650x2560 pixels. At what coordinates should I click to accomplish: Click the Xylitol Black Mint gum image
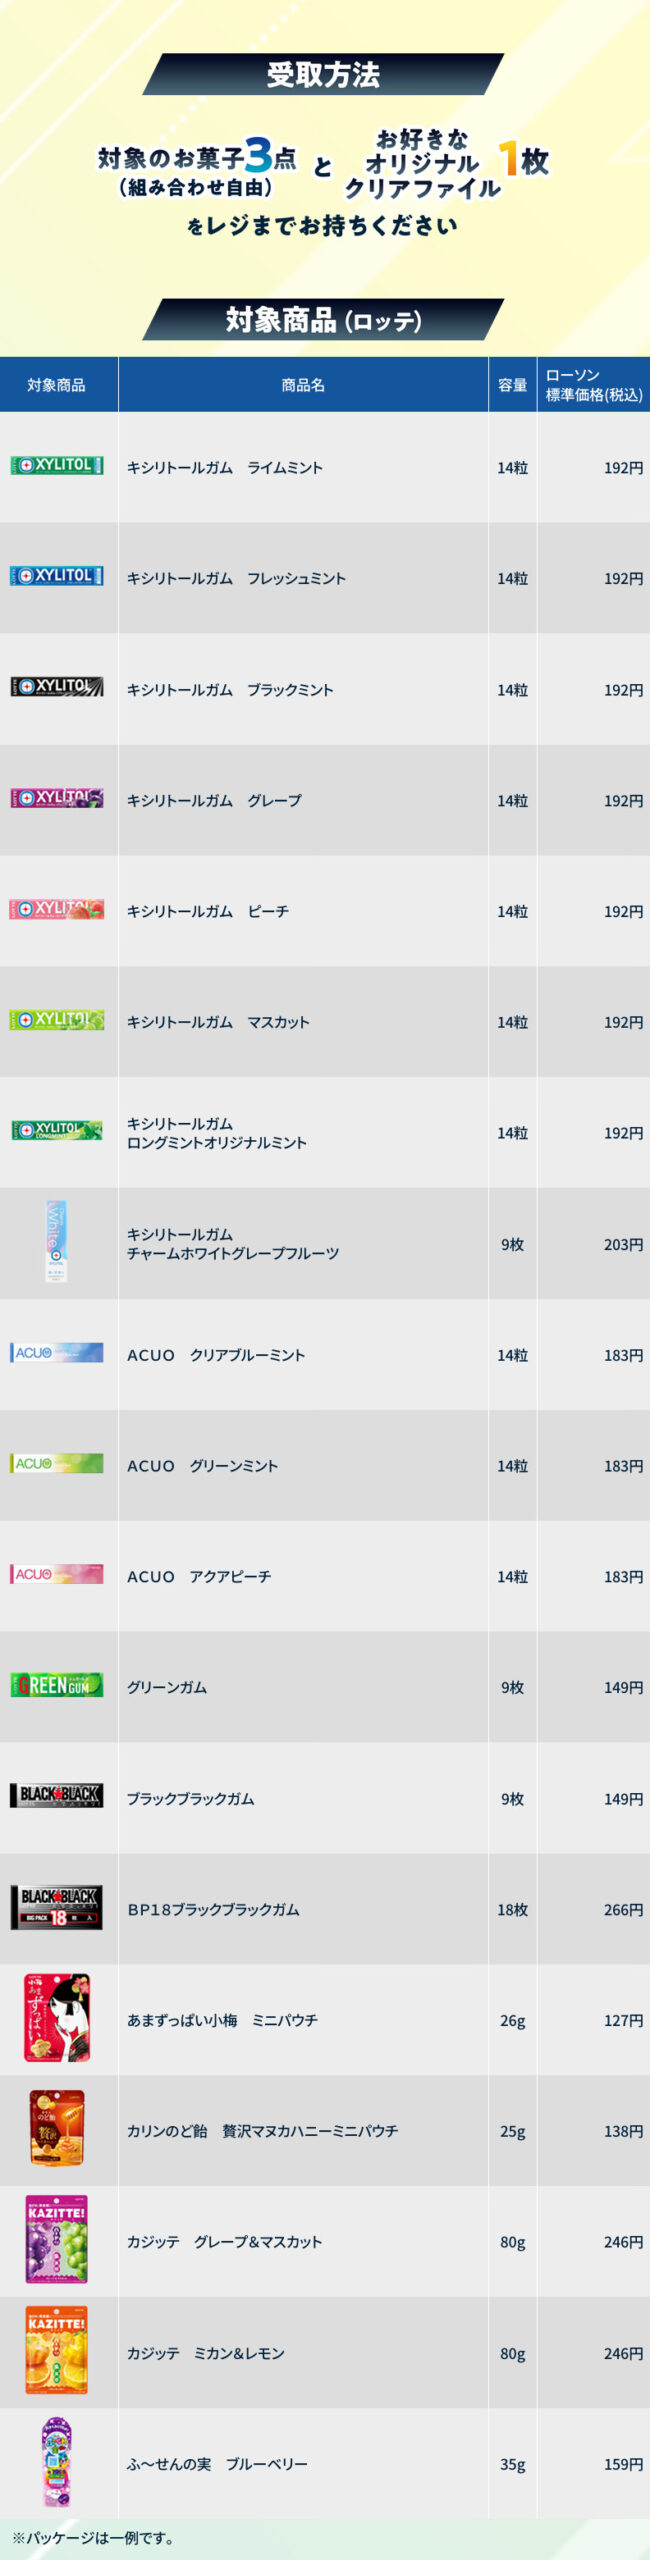[x=57, y=687]
